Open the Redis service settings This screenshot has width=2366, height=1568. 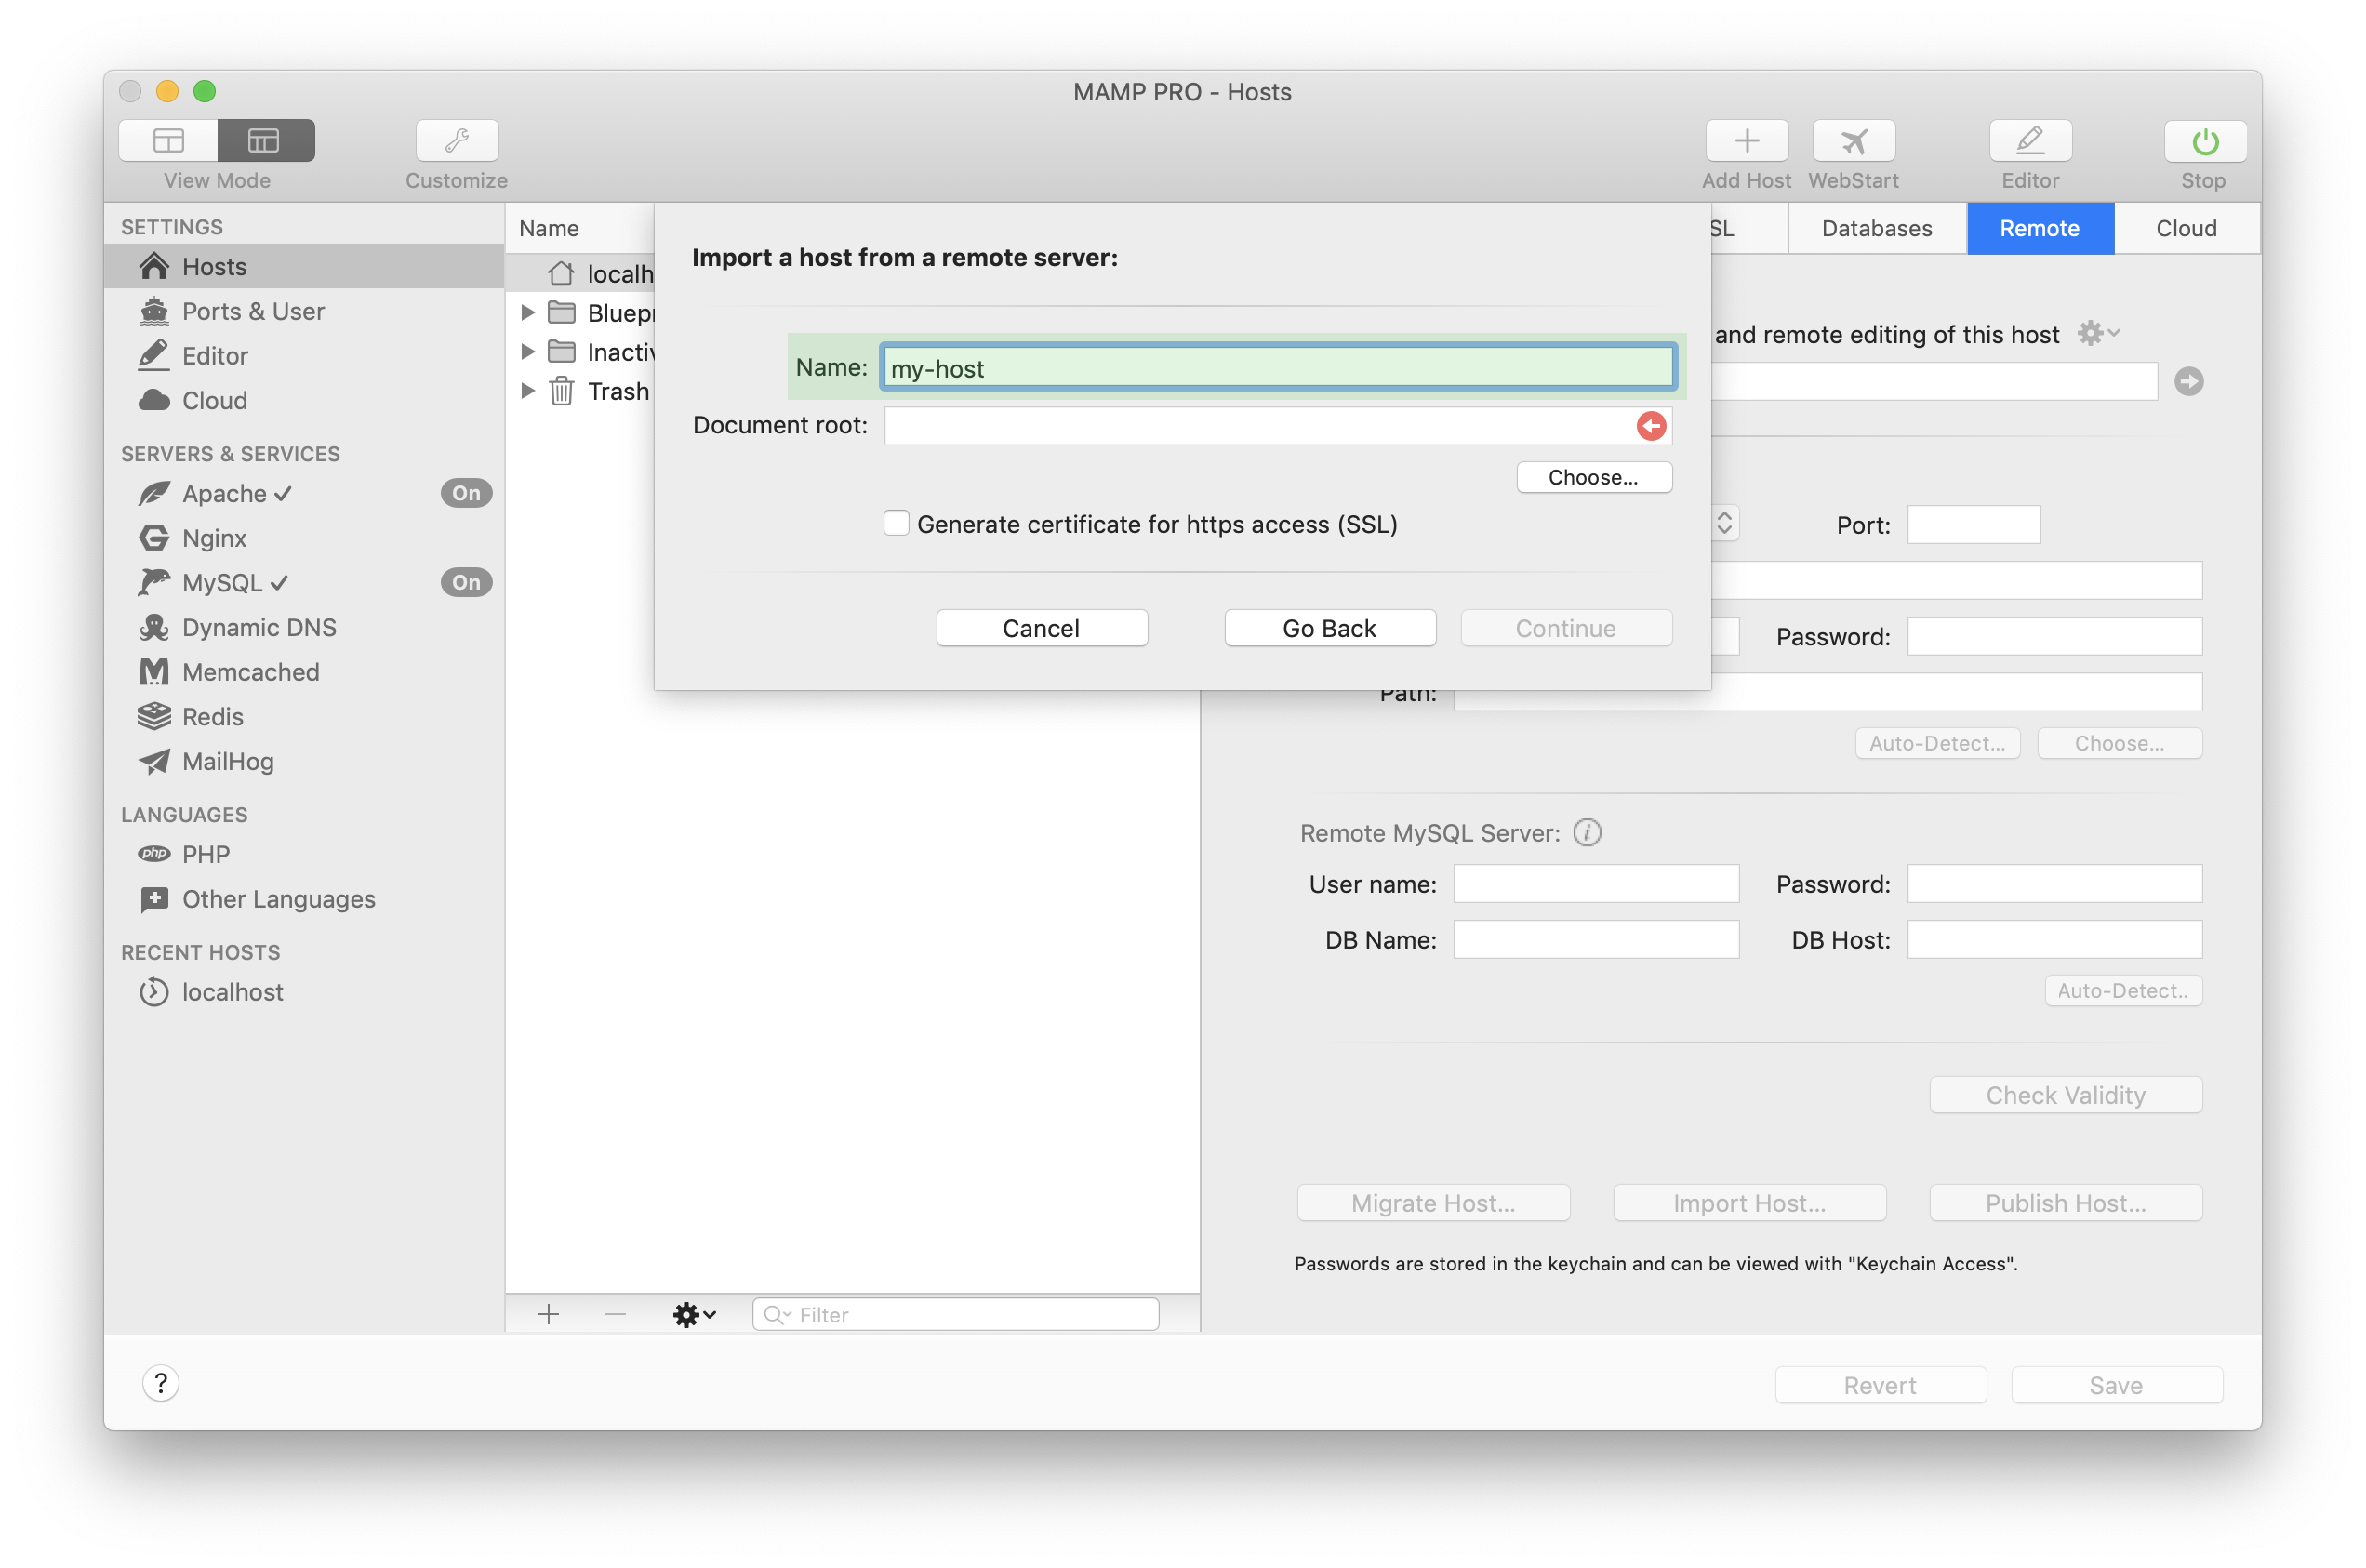click(x=212, y=716)
